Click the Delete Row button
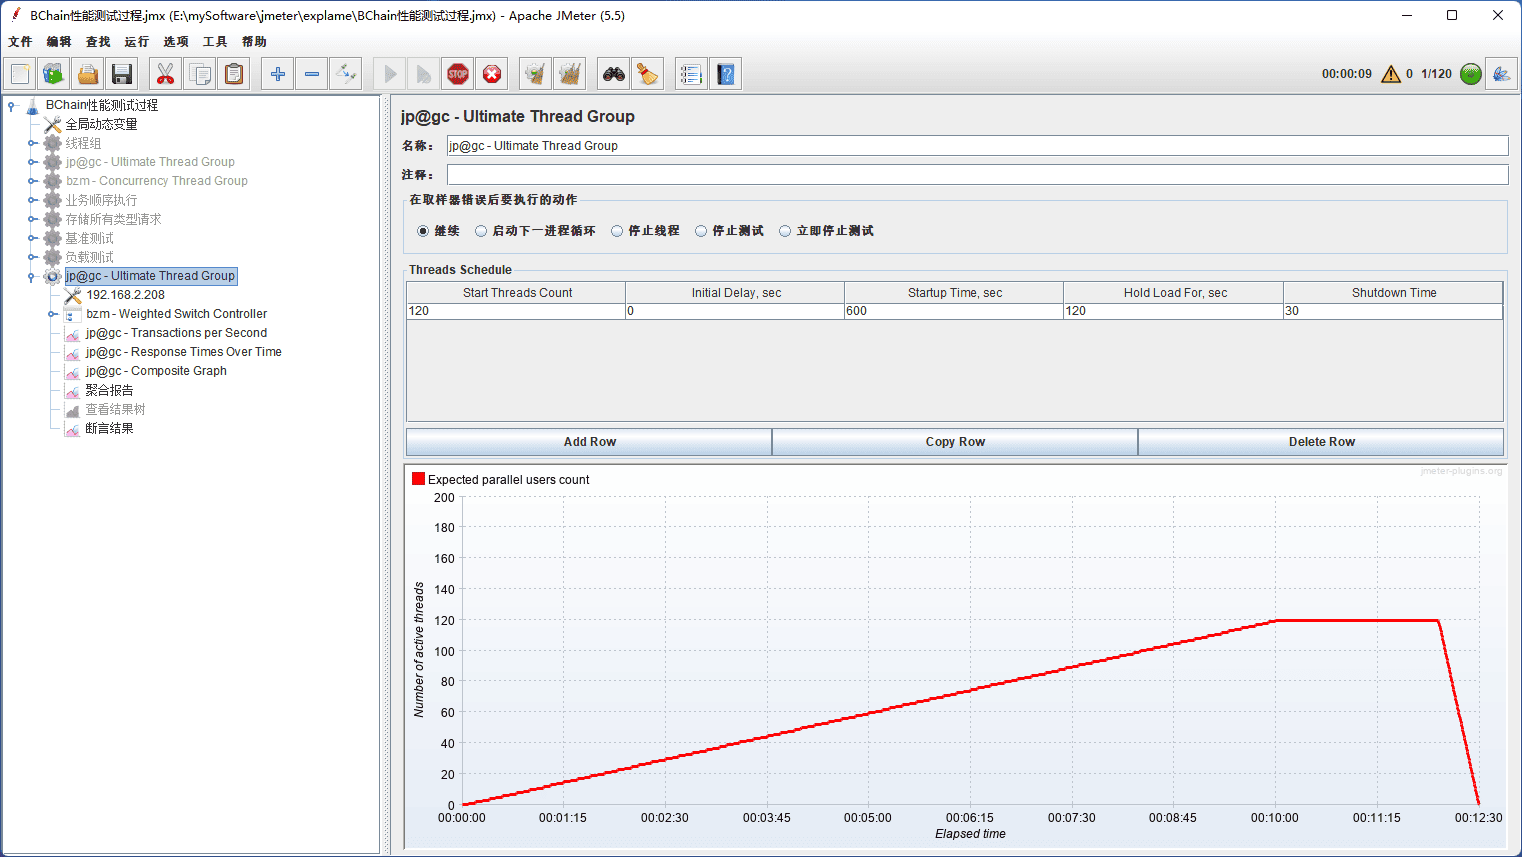Screen dimensions: 1522x857 (1321, 442)
